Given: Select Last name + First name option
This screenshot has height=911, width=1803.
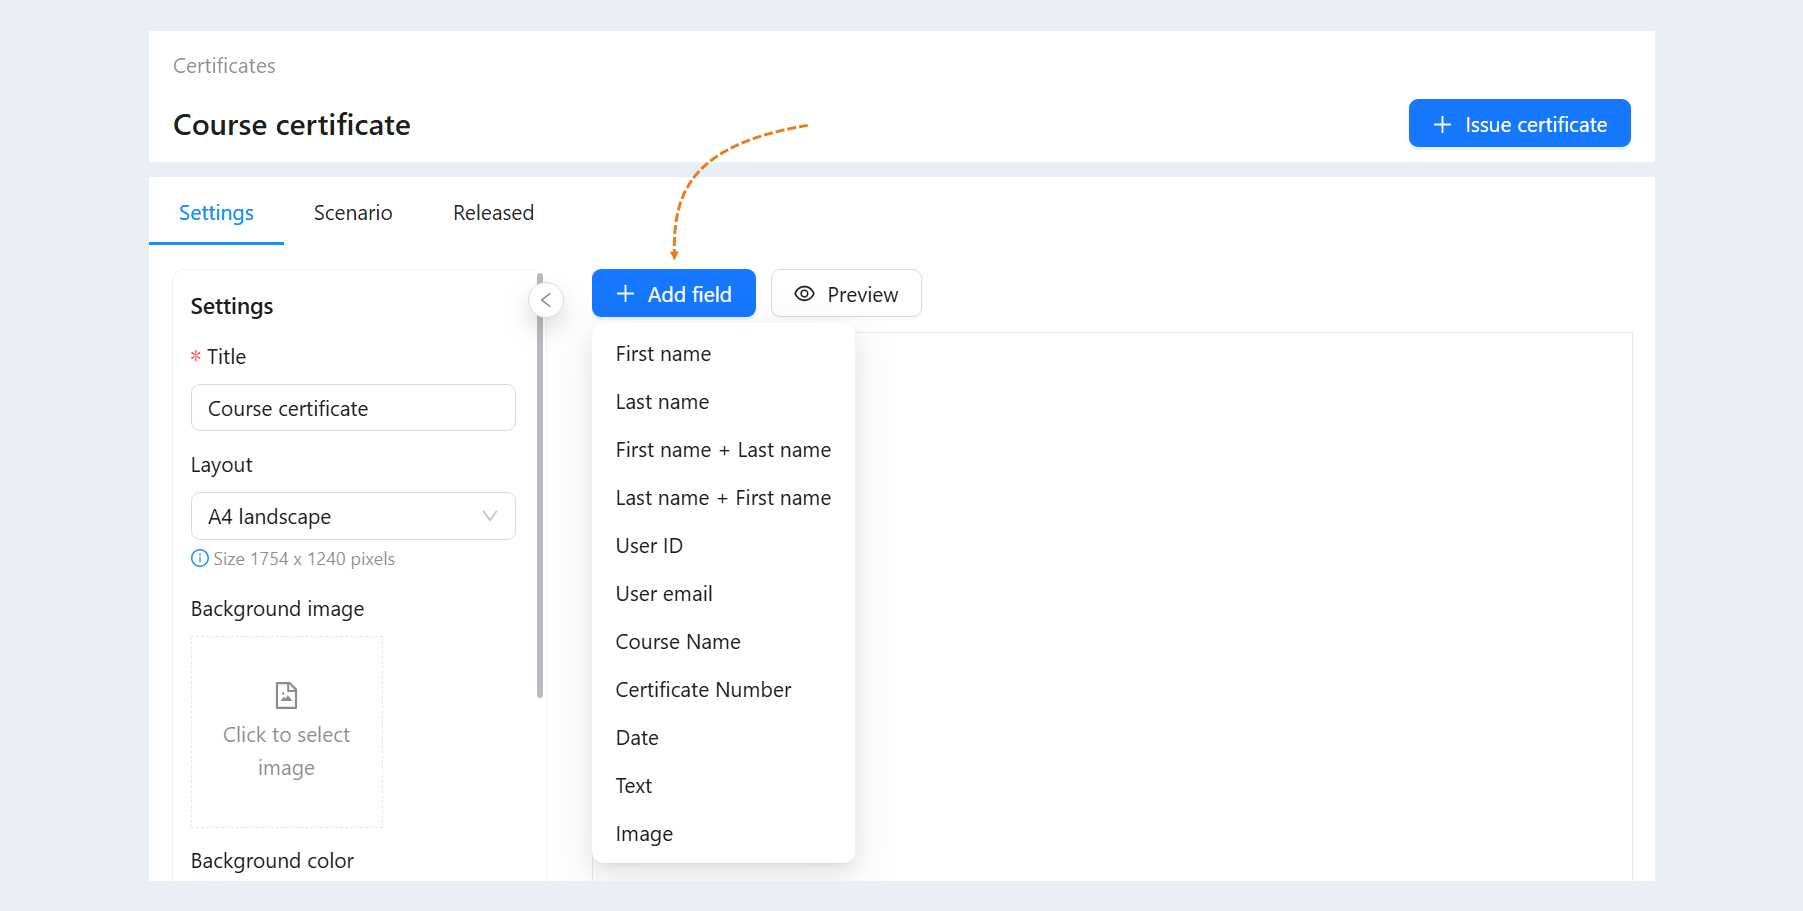Looking at the screenshot, I should tap(723, 498).
